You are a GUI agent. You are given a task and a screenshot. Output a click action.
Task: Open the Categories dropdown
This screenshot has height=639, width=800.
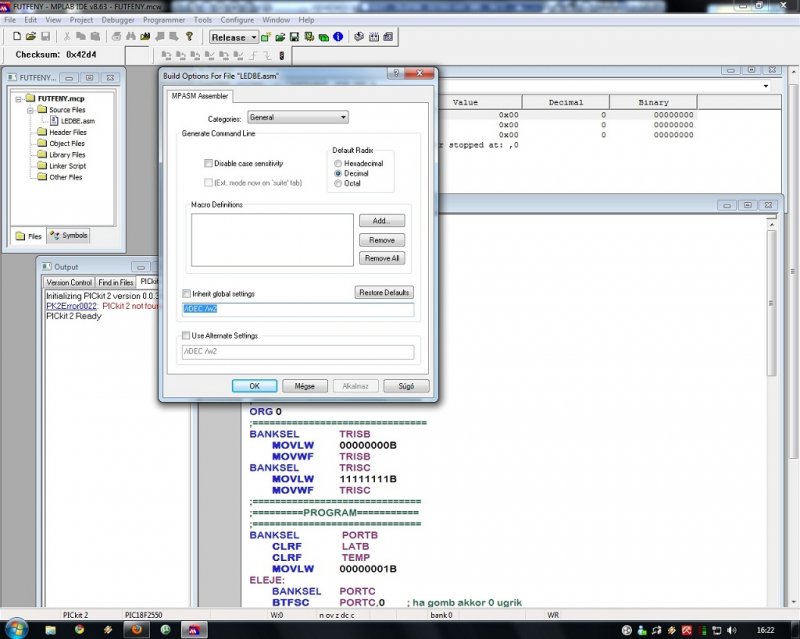click(x=297, y=117)
